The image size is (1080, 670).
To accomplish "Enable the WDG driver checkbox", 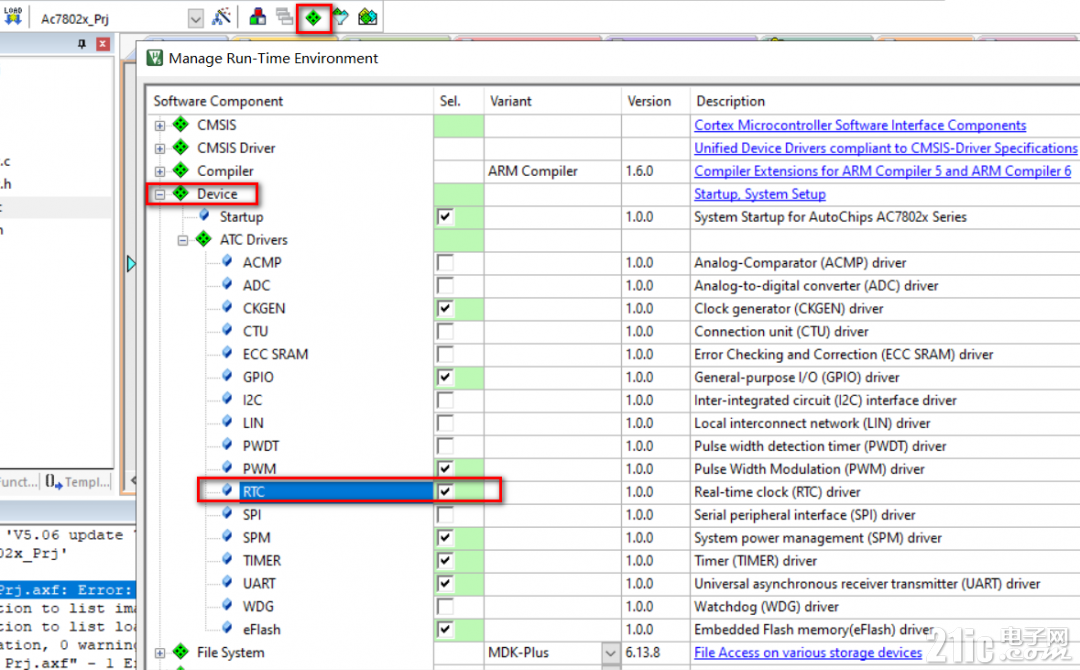I will click(446, 606).
